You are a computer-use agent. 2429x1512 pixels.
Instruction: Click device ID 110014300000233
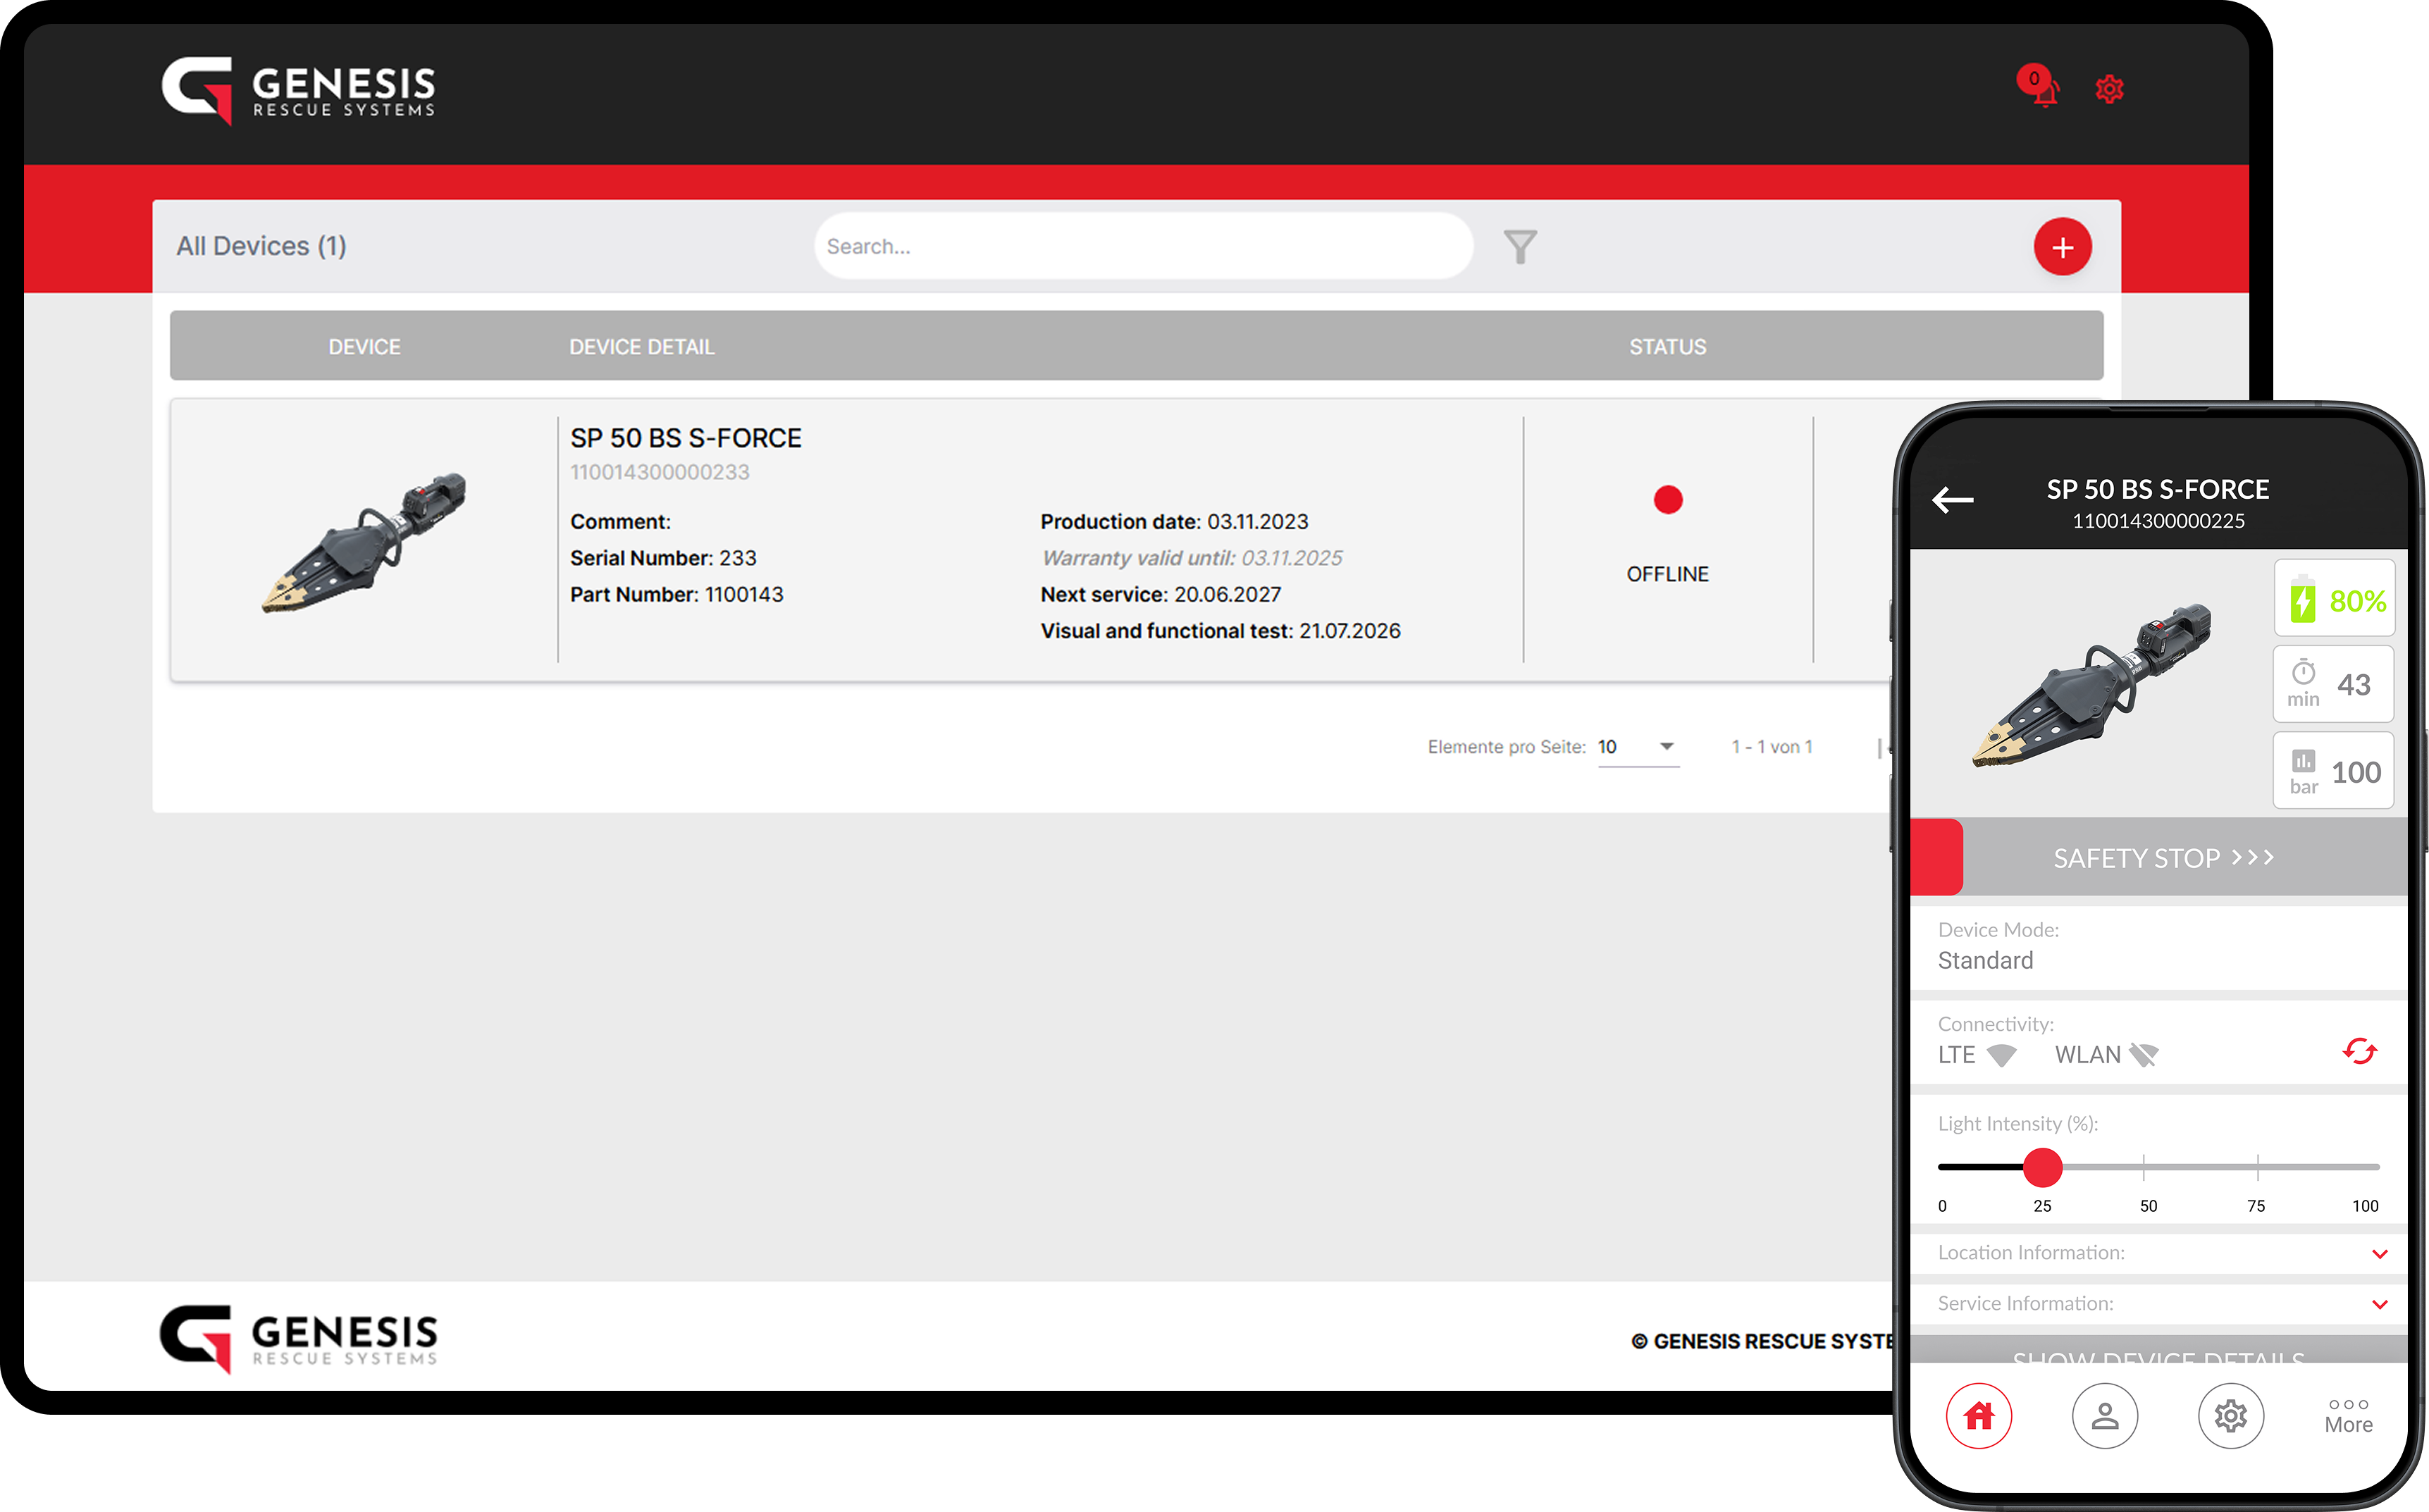pos(659,472)
